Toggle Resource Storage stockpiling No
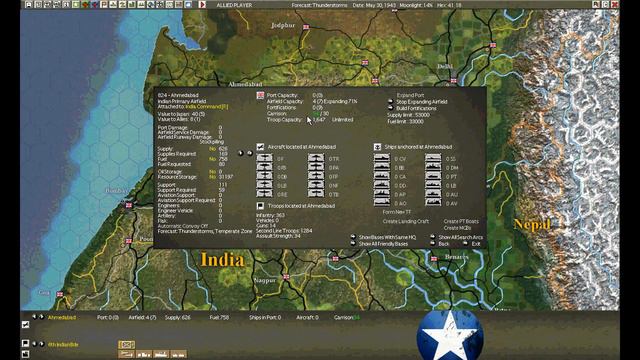This screenshot has height=360, width=640. [212, 177]
